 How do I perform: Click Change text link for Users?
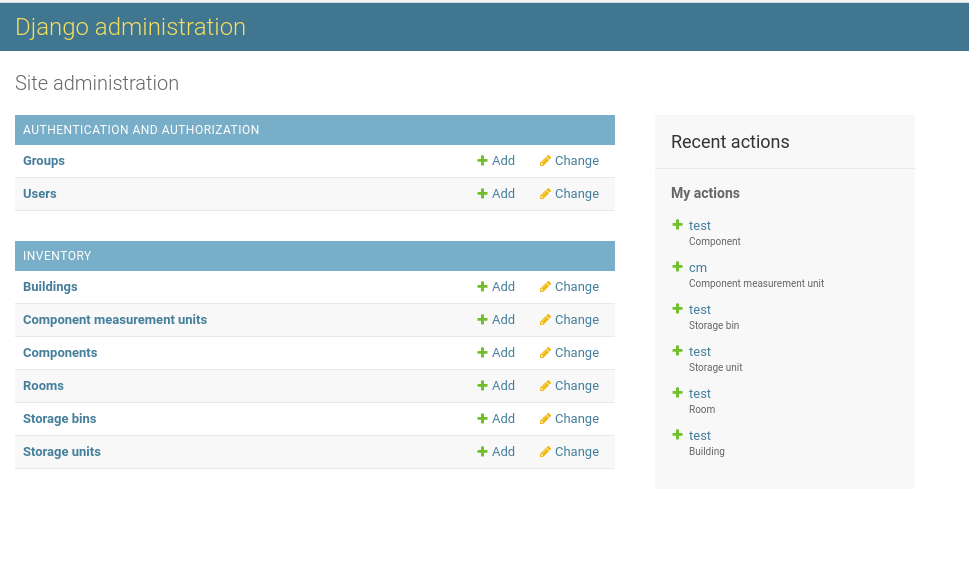point(577,194)
